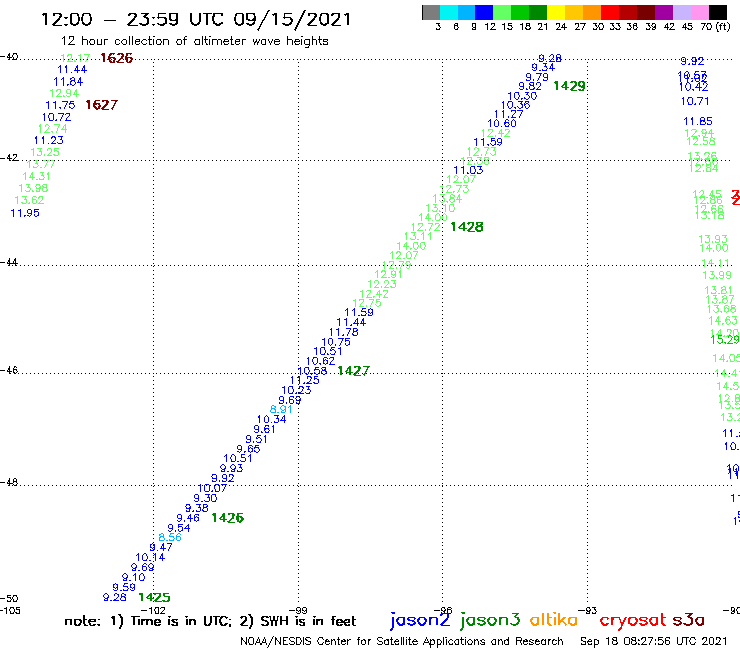Select the black legend color swatch

point(718,12)
